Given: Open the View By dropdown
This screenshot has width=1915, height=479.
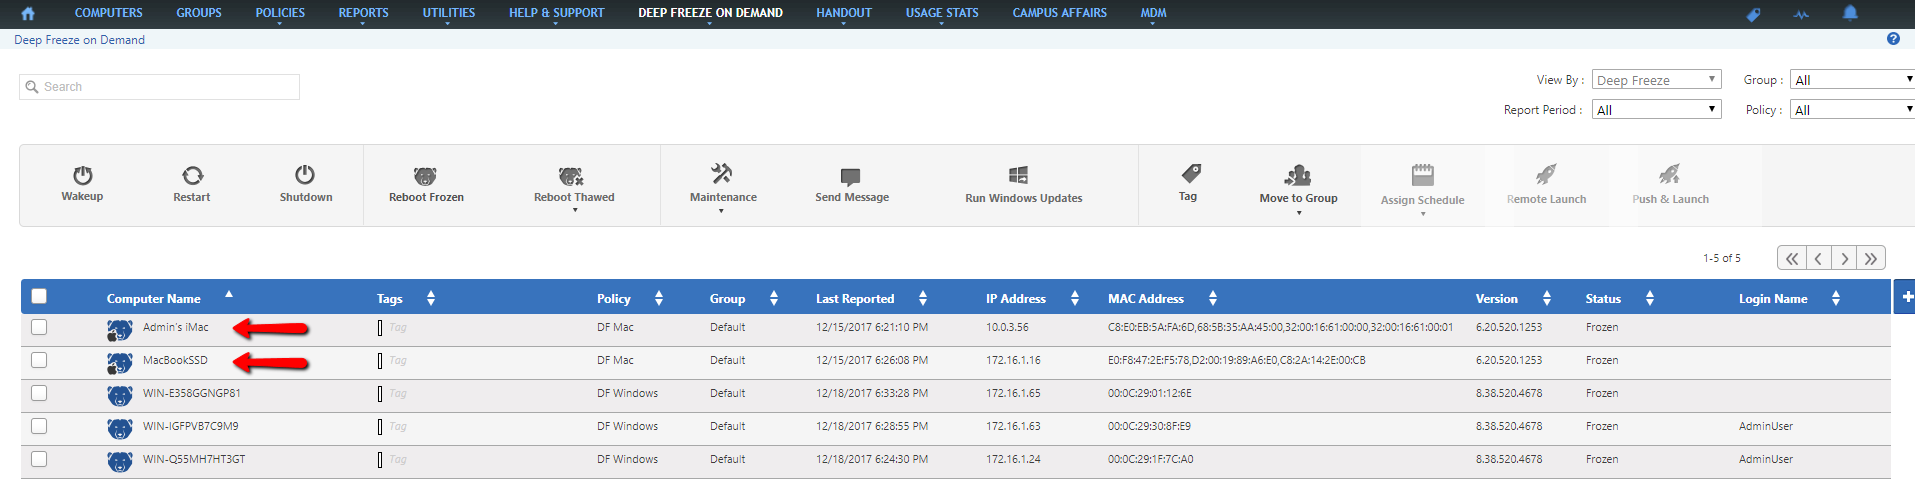Looking at the screenshot, I should point(1656,80).
